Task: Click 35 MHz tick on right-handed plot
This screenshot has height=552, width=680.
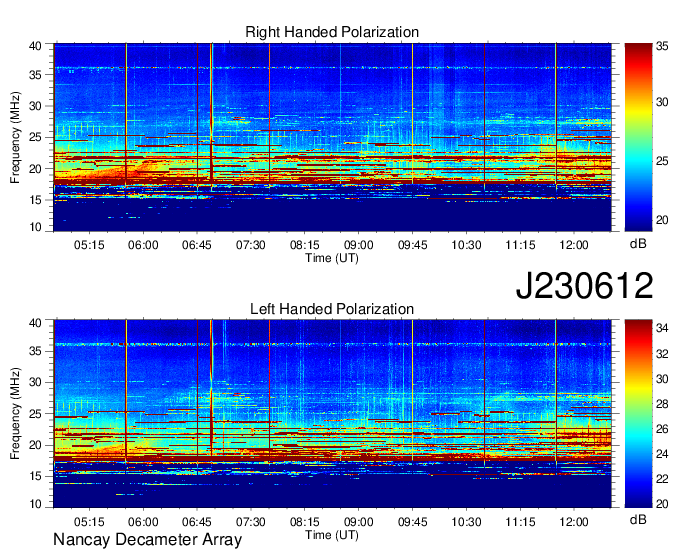Action: [36, 75]
